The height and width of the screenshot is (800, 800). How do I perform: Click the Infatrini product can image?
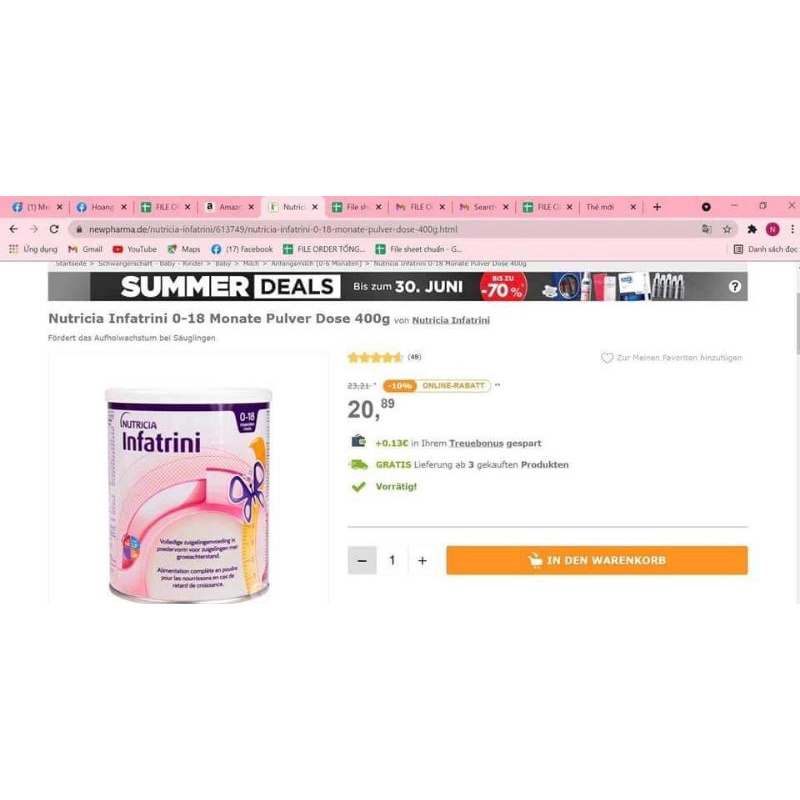point(188,495)
